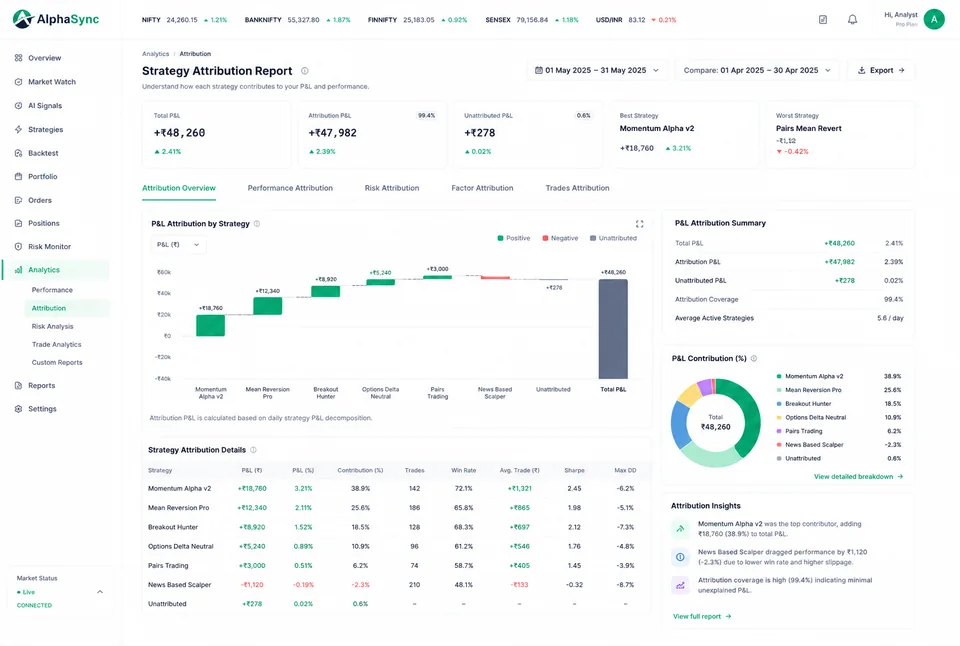Click the donut chart center total
Viewport: 960px width, 646px height.
coord(716,423)
